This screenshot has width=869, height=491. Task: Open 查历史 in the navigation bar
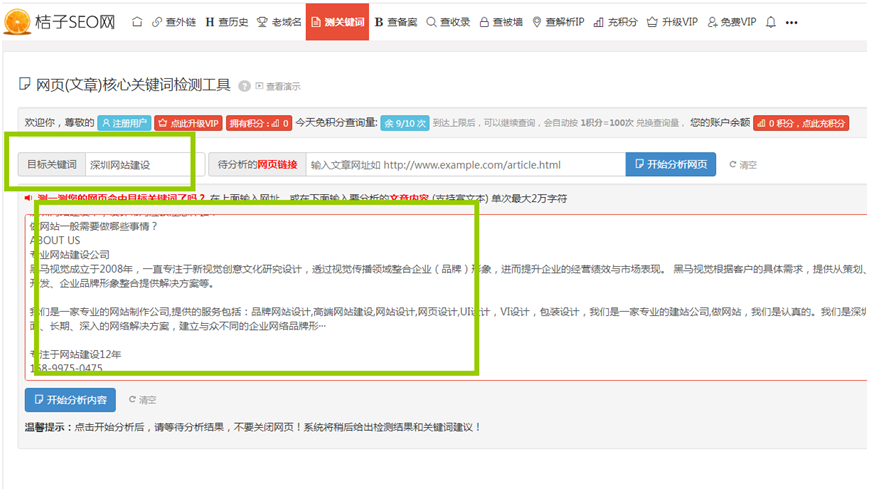[x=226, y=22]
